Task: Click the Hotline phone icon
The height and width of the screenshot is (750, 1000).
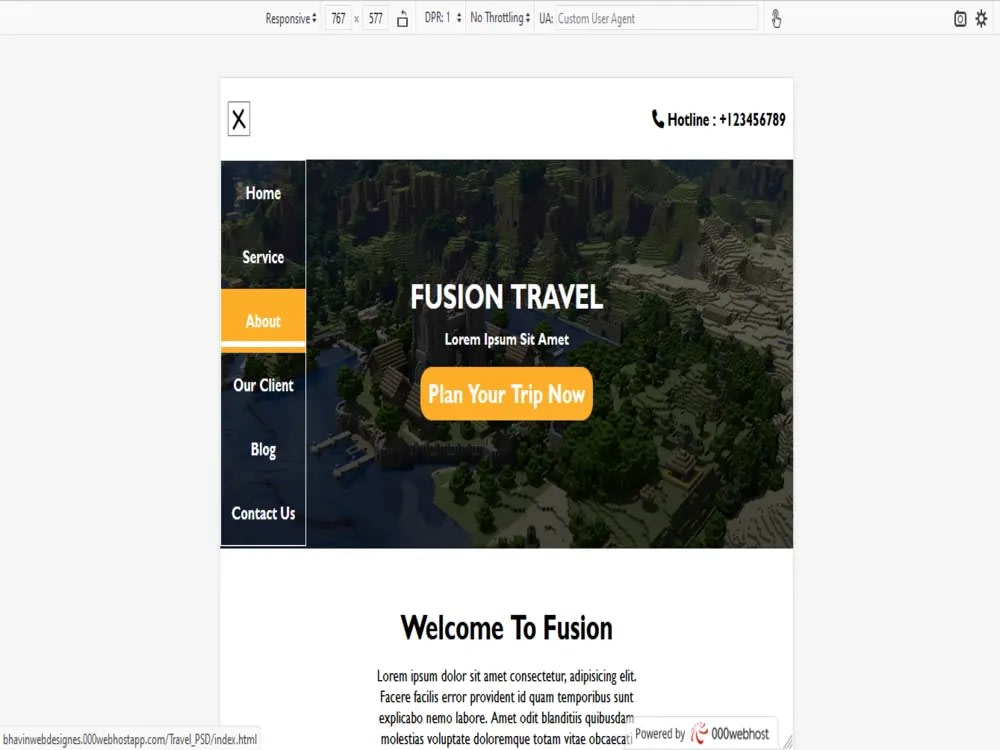Action: click(x=658, y=119)
